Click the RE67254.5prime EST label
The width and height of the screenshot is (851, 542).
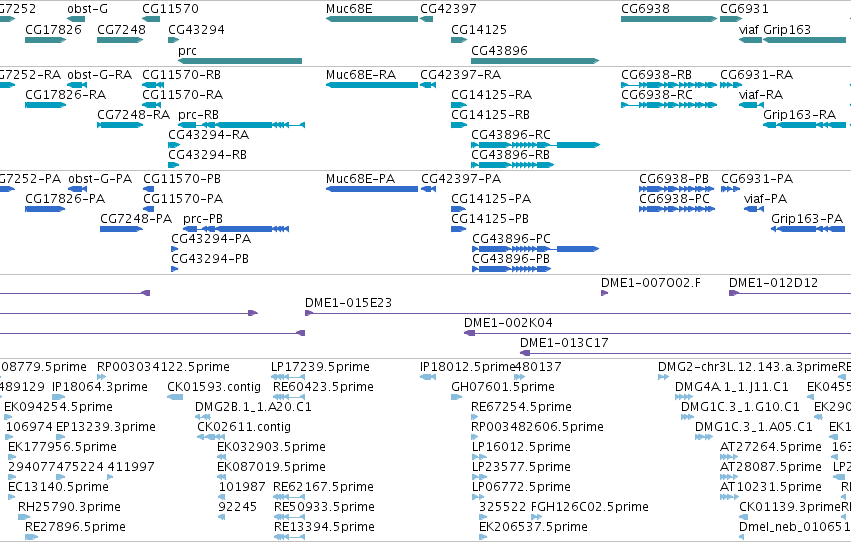point(522,407)
